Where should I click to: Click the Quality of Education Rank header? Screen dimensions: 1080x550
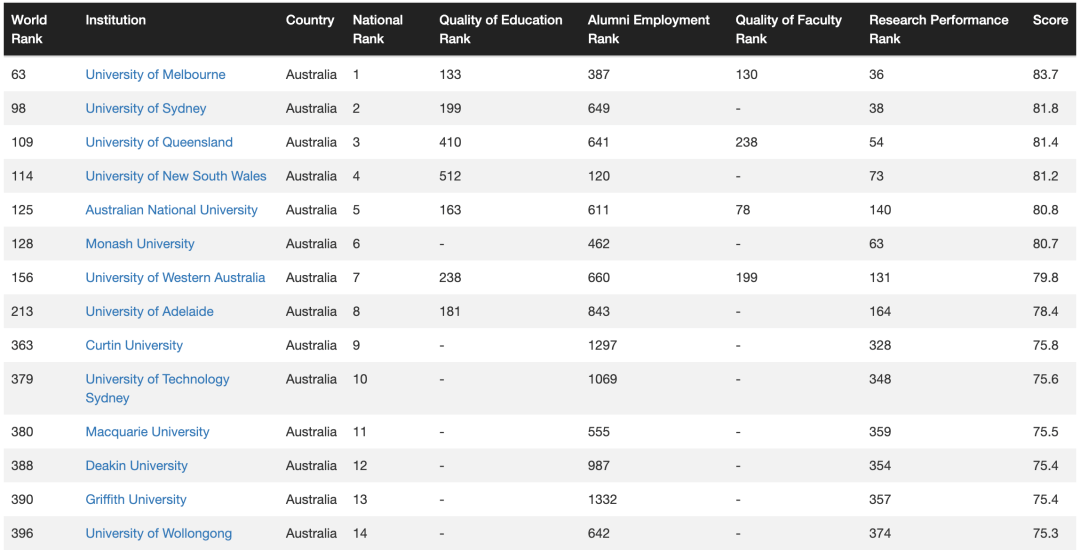pos(501,29)
